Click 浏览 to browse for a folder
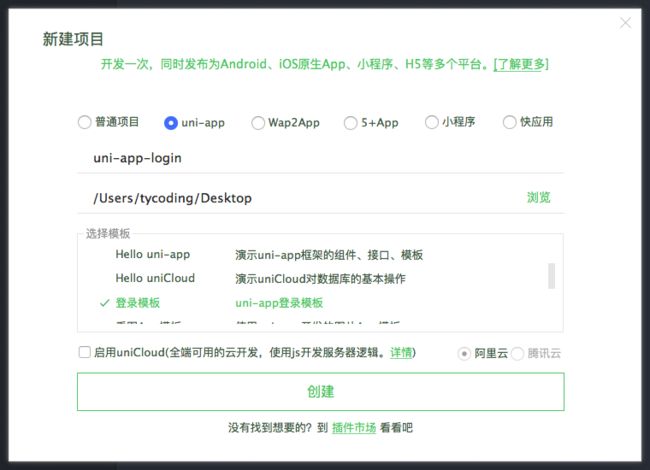Image resolution: width=650 pixels, height=470 pixels. pyautogui.click(x=538, y=198)
